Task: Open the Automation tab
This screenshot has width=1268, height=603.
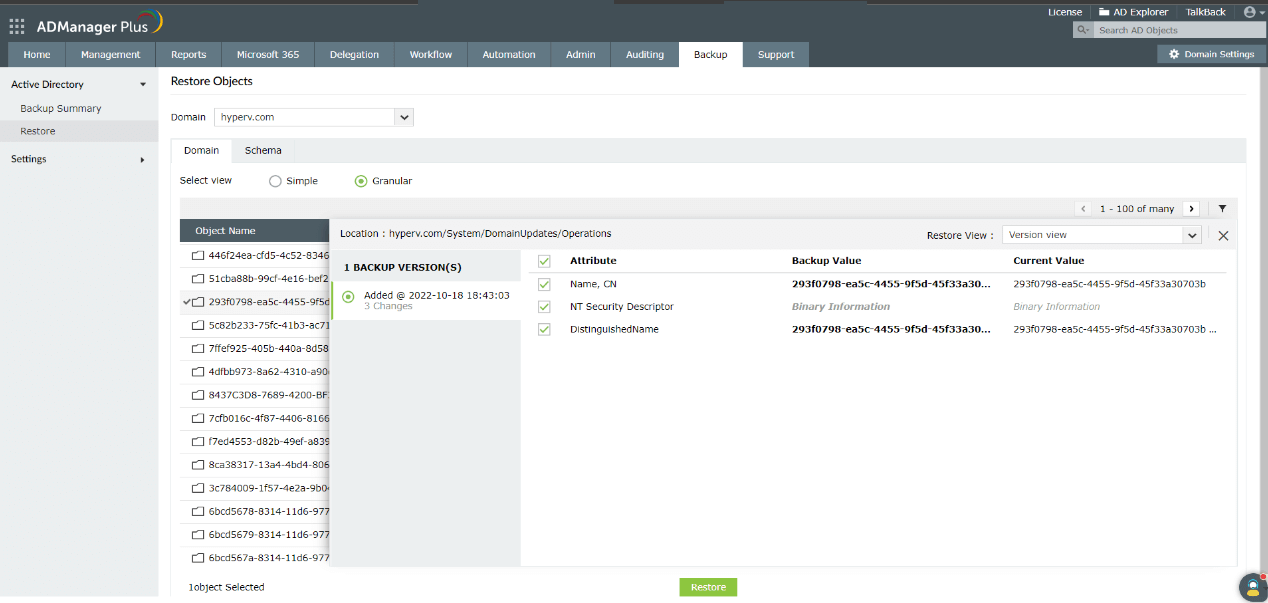Action: [x=509, y=55]
